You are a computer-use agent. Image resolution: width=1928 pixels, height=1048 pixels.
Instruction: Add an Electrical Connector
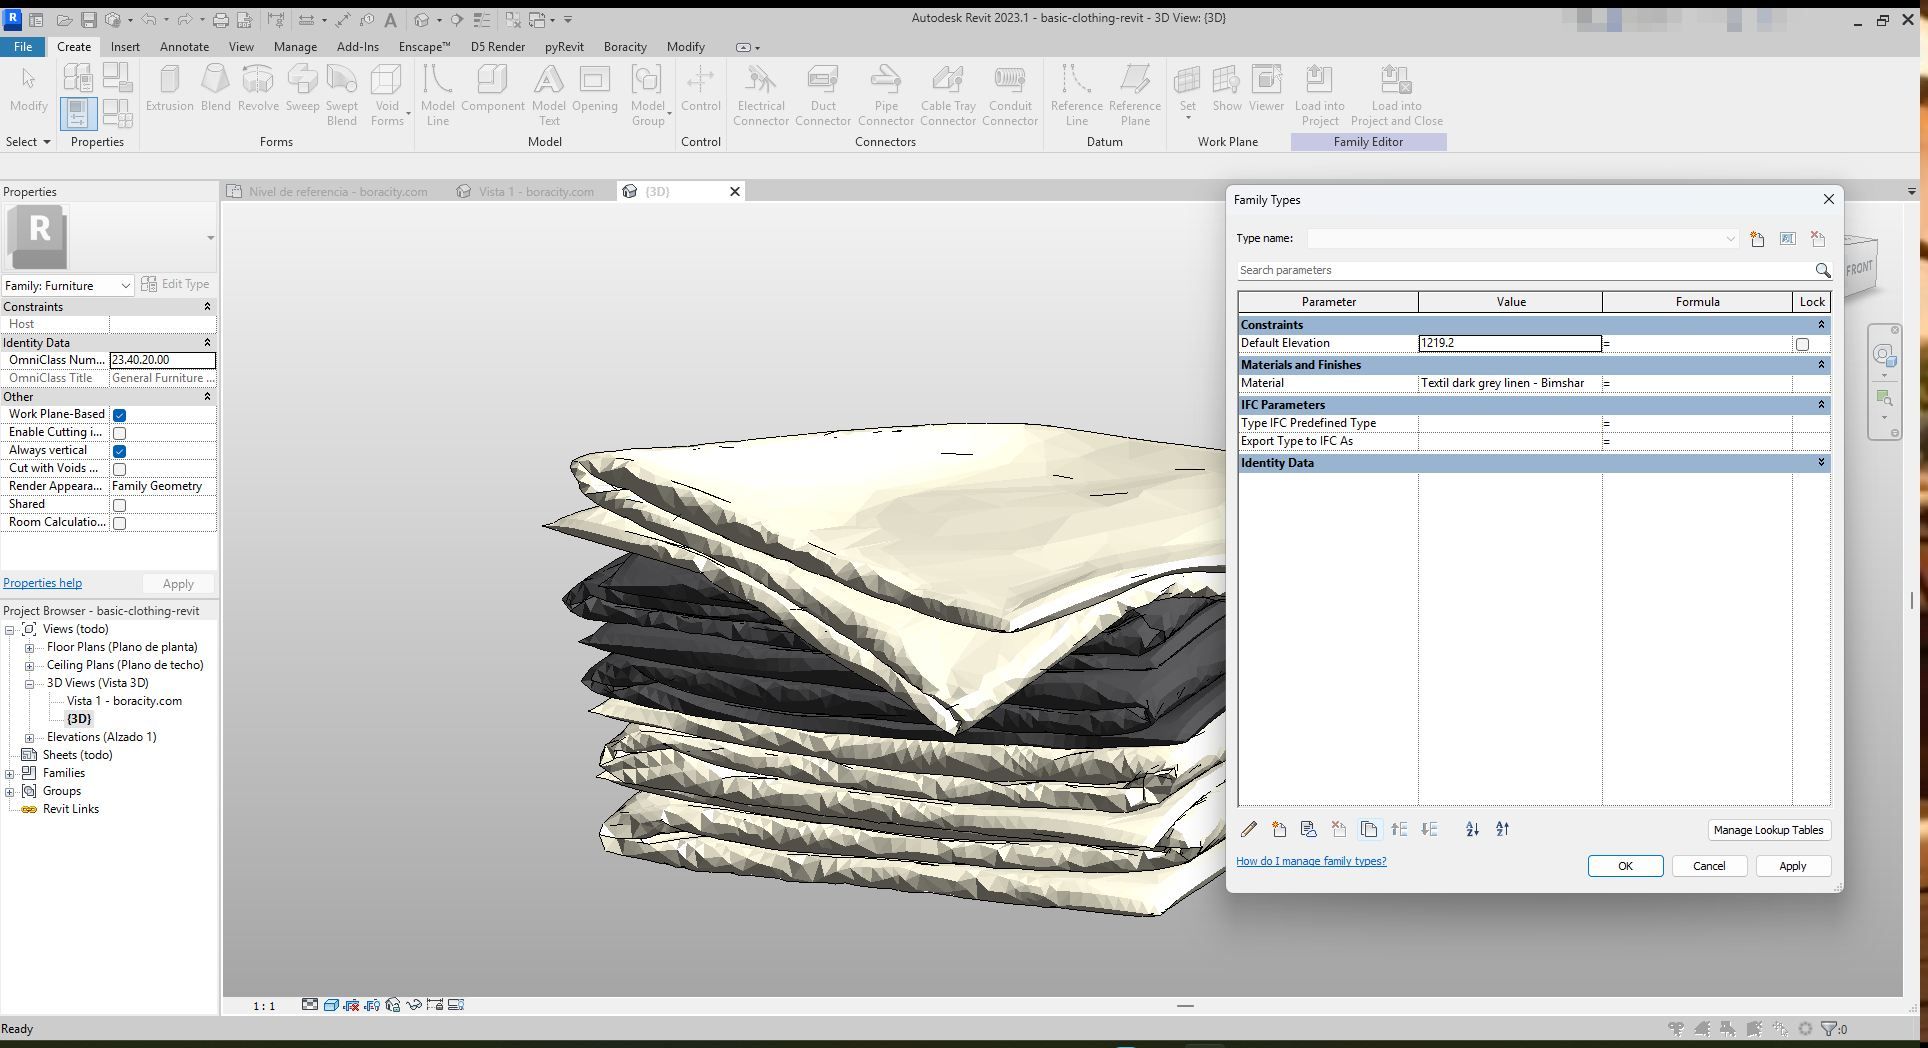(x=760, y=95)
